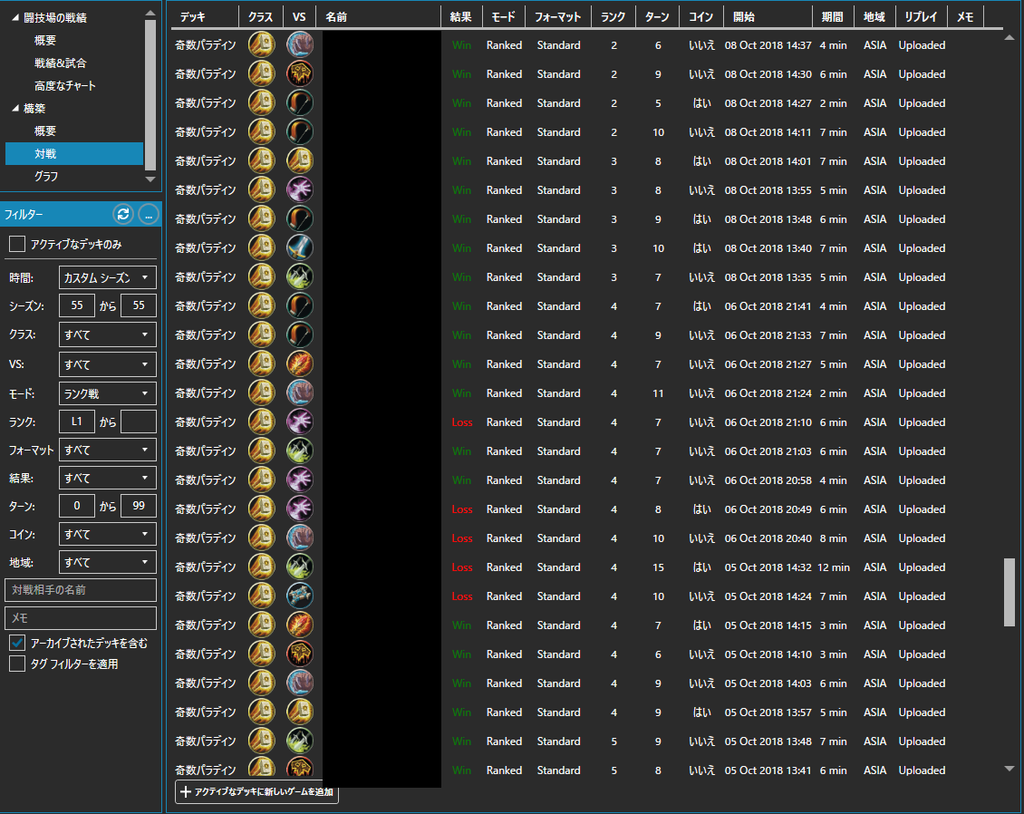Screen dimensions: 1024x814
Task: Sort by ターン column header
Action: [657, 17]
